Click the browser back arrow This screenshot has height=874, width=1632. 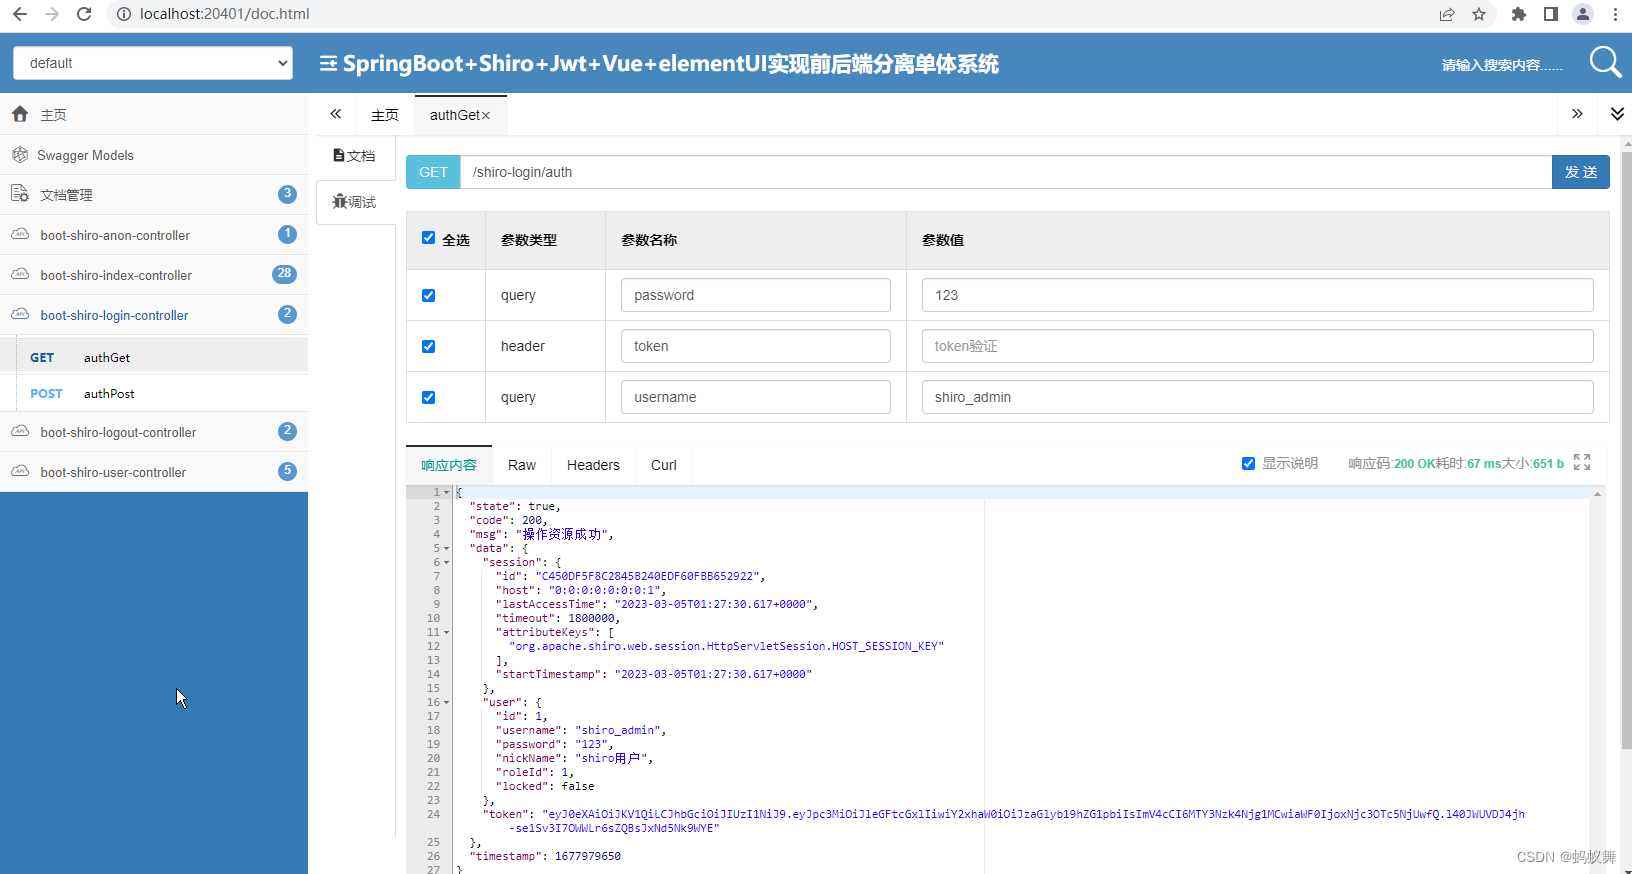tap(19, 14)
